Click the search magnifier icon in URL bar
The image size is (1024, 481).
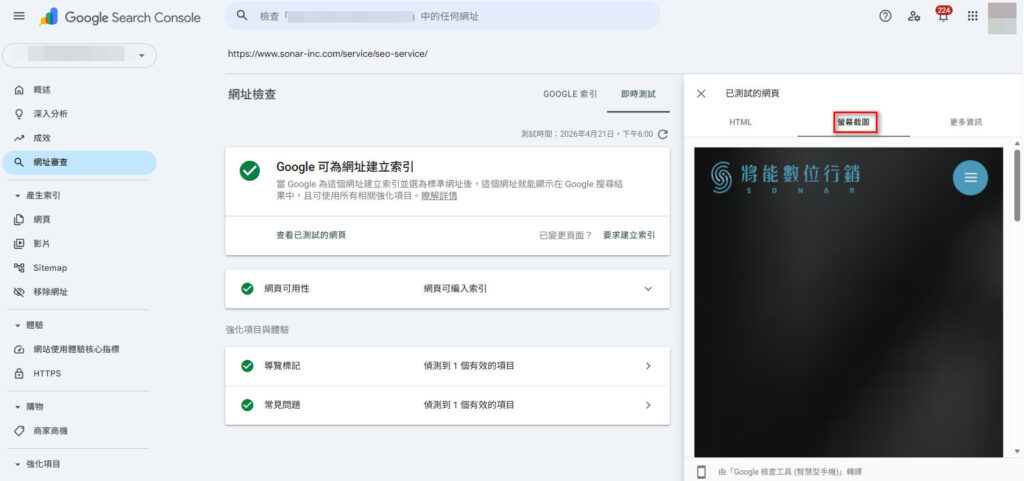(242, 16)
